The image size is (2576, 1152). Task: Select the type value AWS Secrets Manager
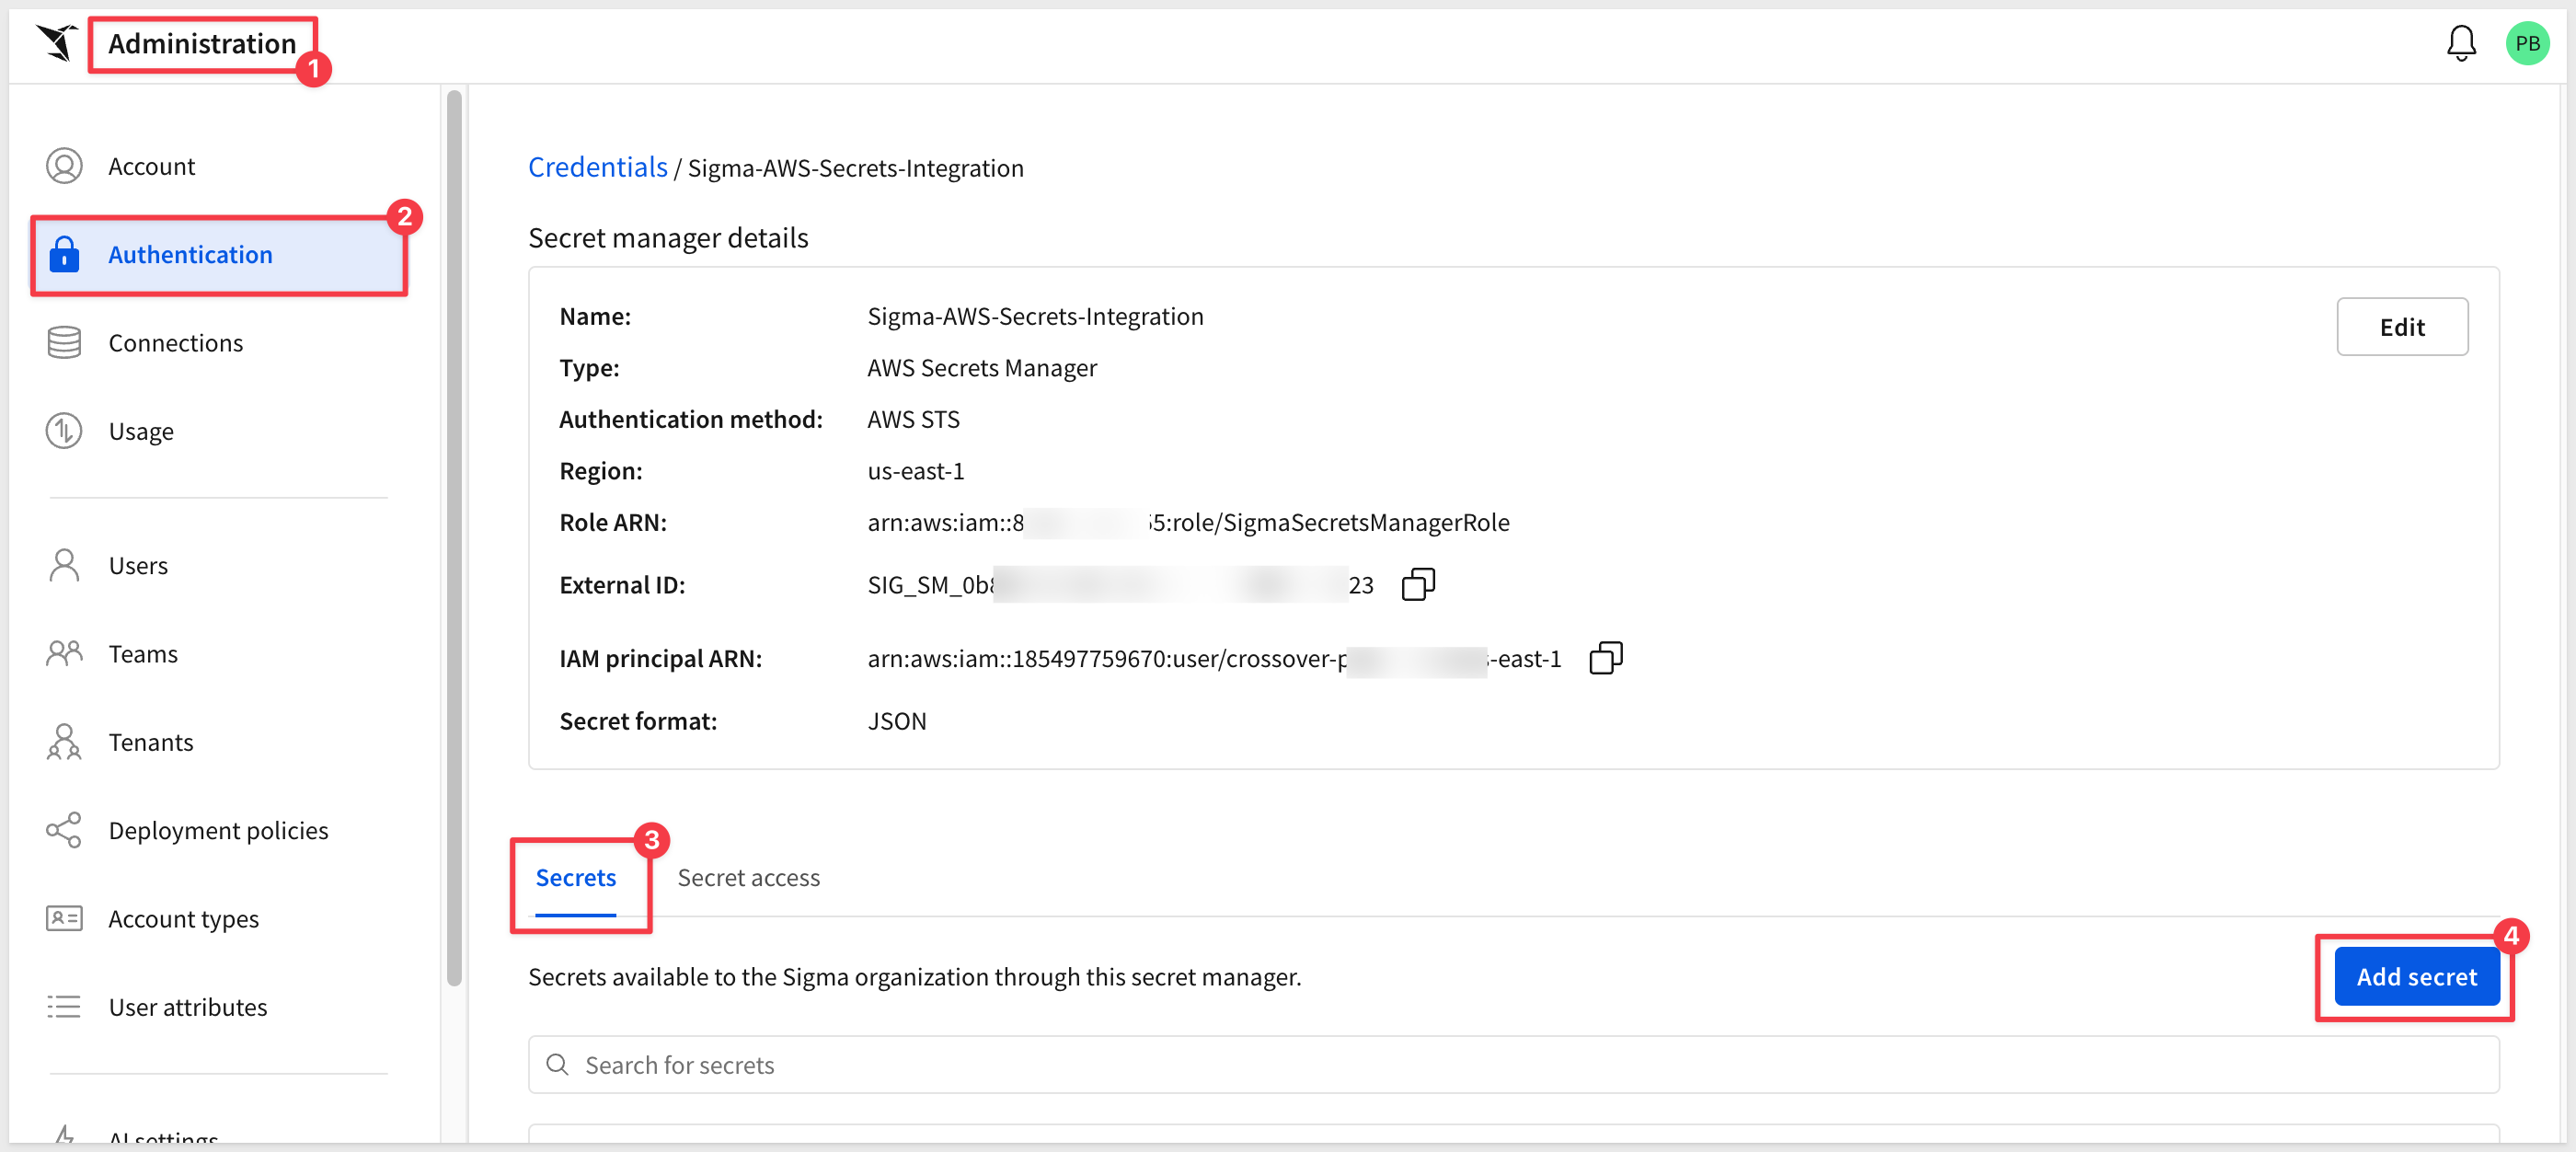coord(982,367)
